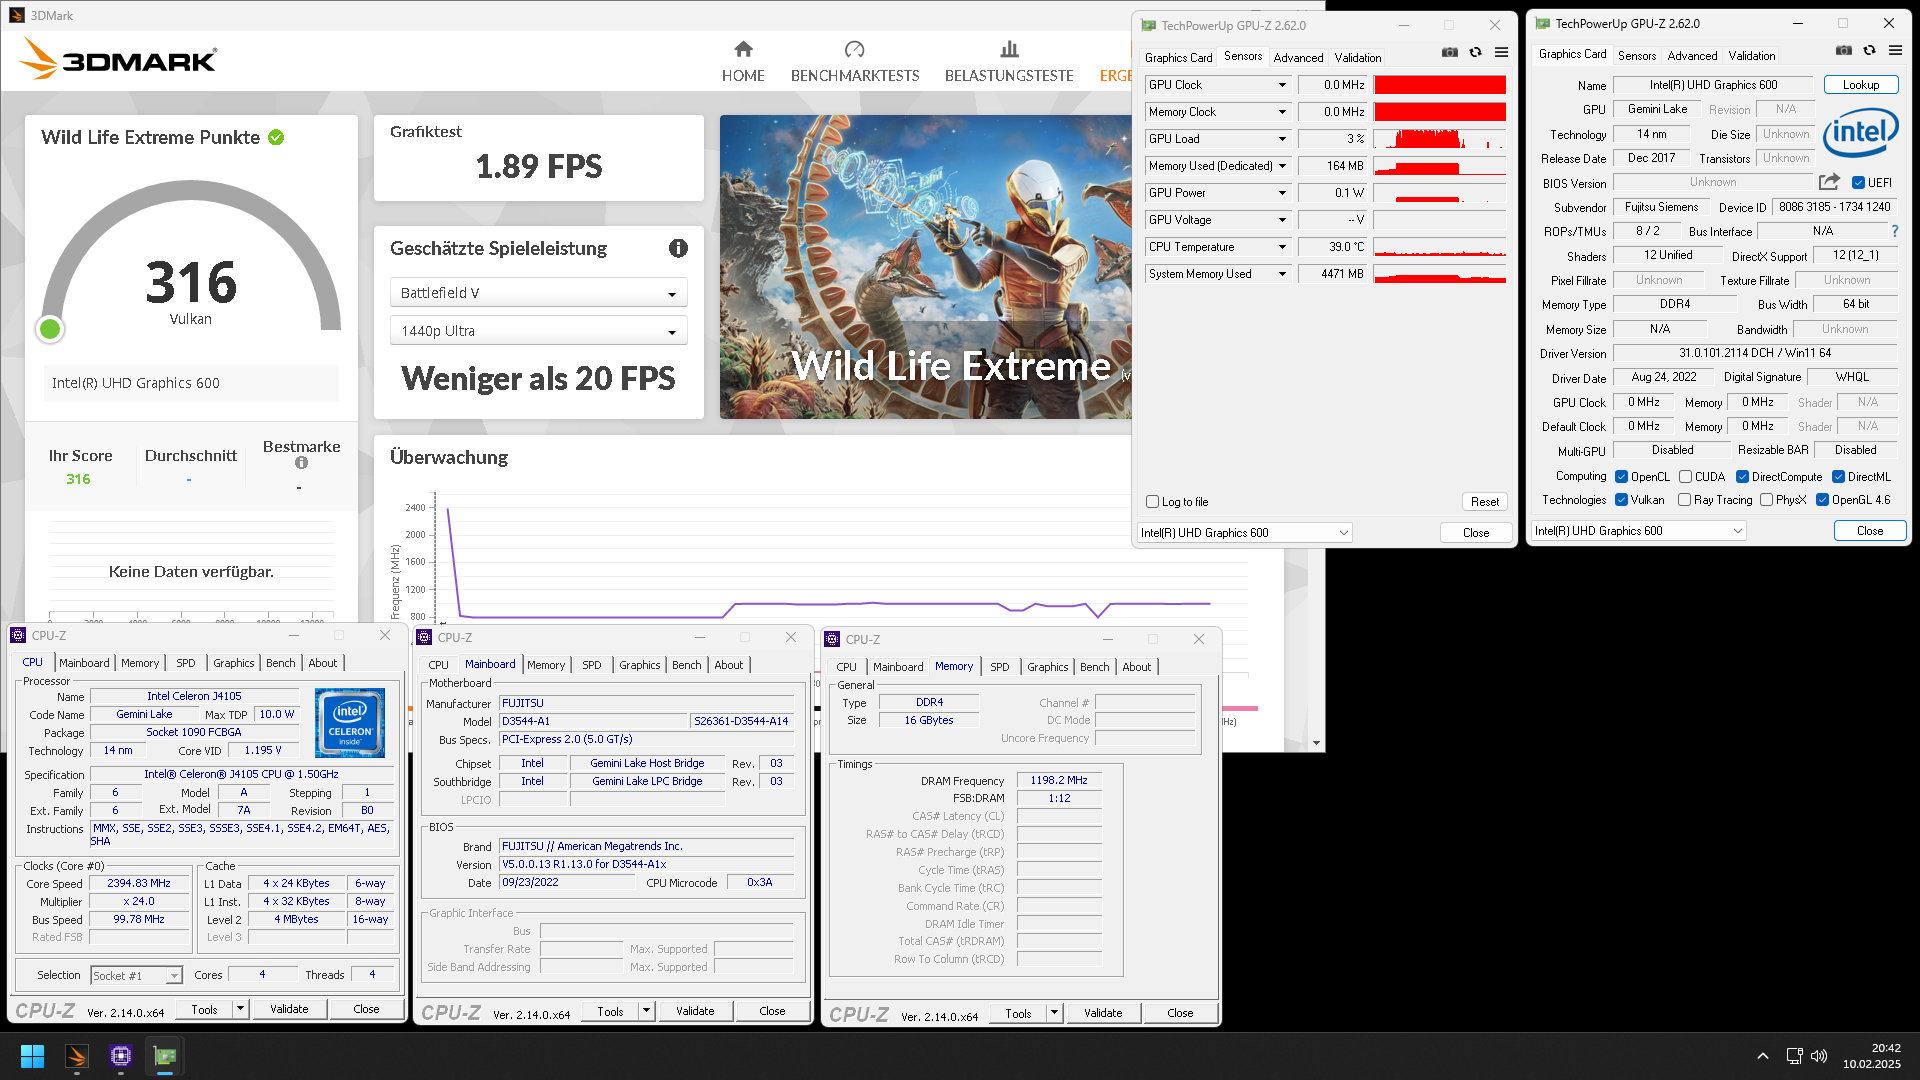
Task: Click the BIOS export share icon
Action: tap(1829, 182)
